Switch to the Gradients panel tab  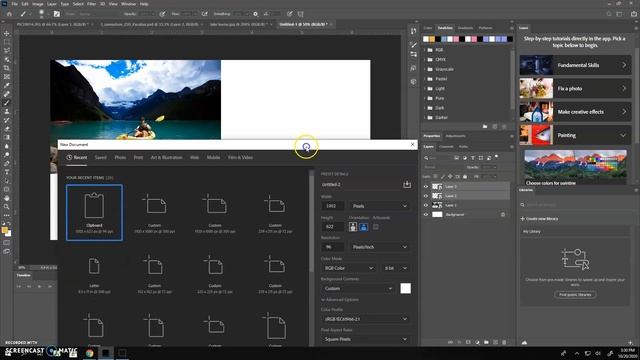coord(465,28)
